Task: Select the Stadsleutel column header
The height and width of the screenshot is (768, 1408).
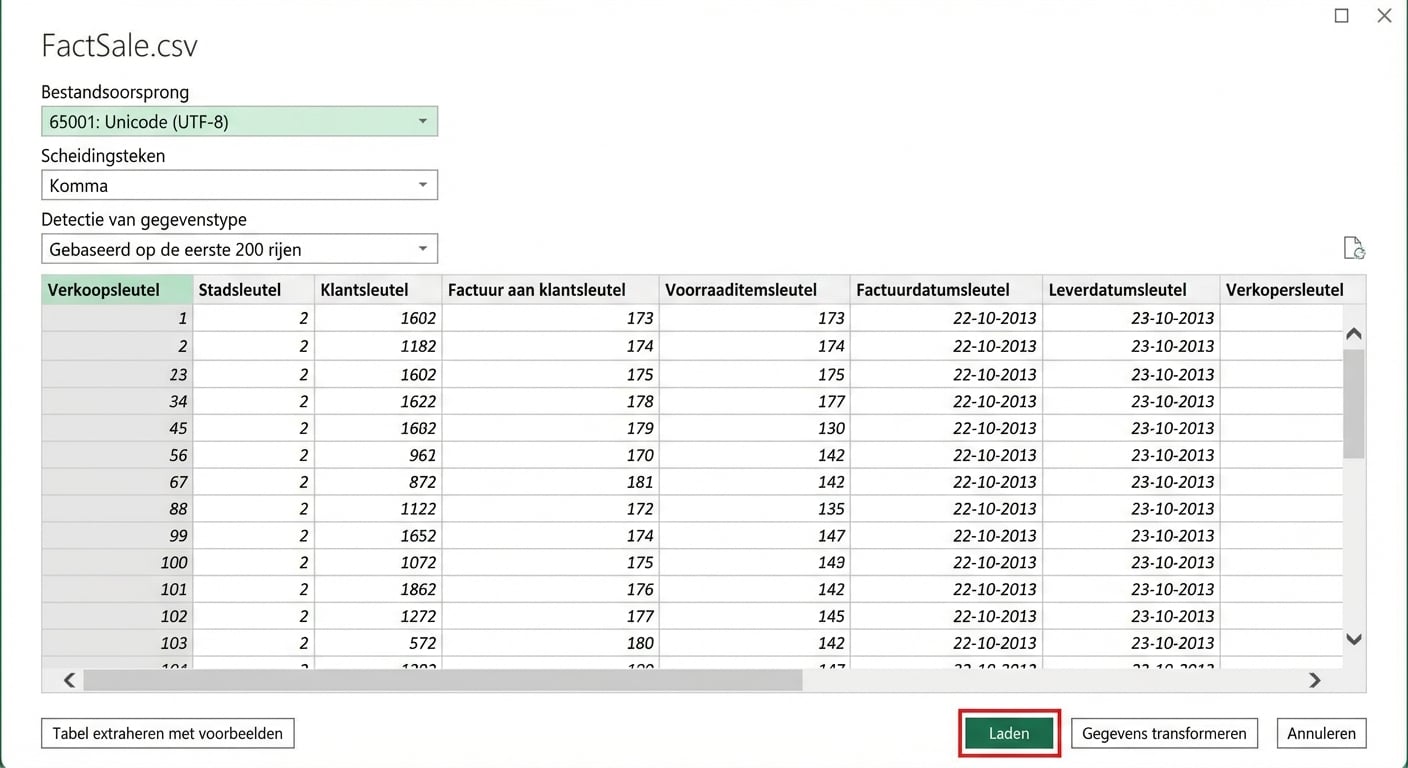Action: [x=239, y=289]
